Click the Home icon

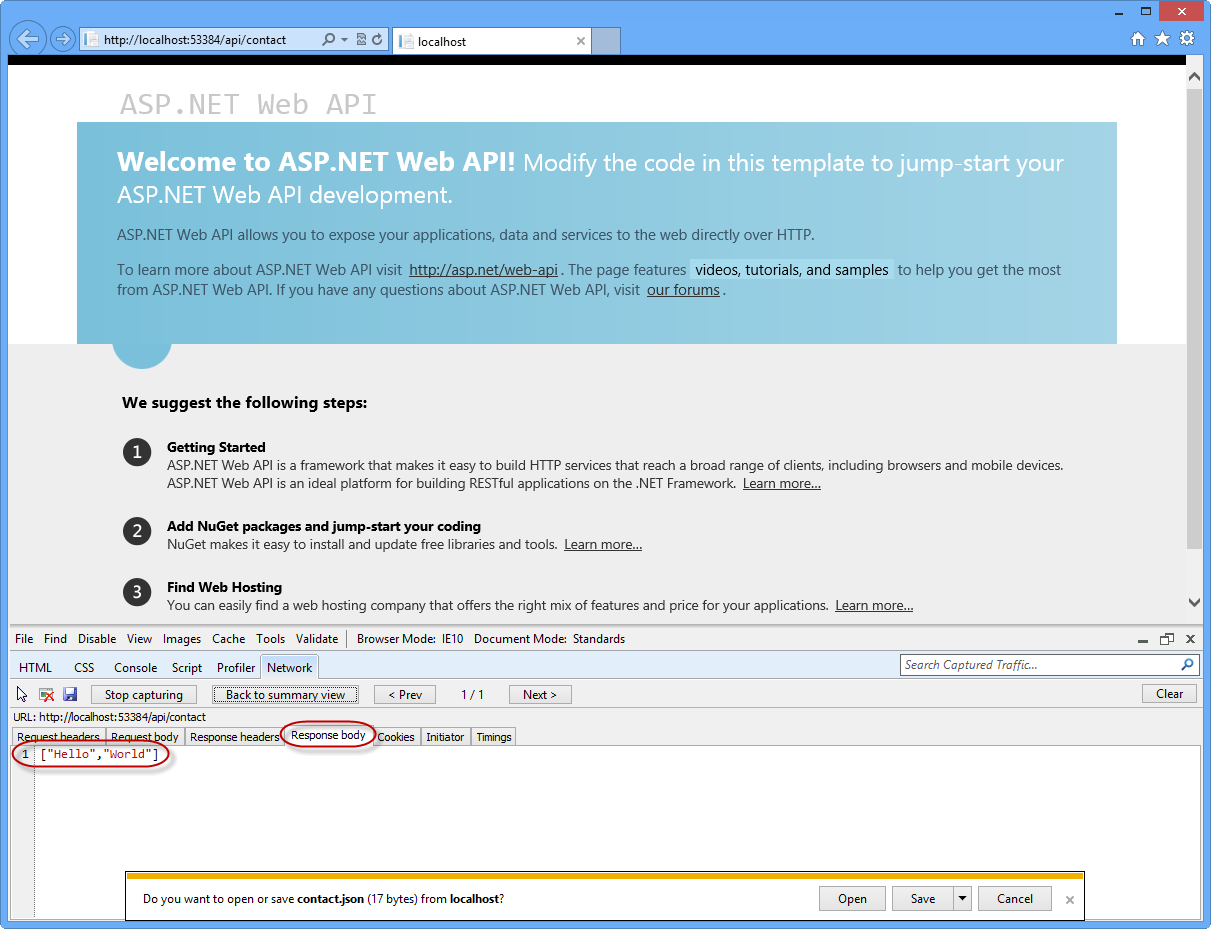click(1138, 38)
